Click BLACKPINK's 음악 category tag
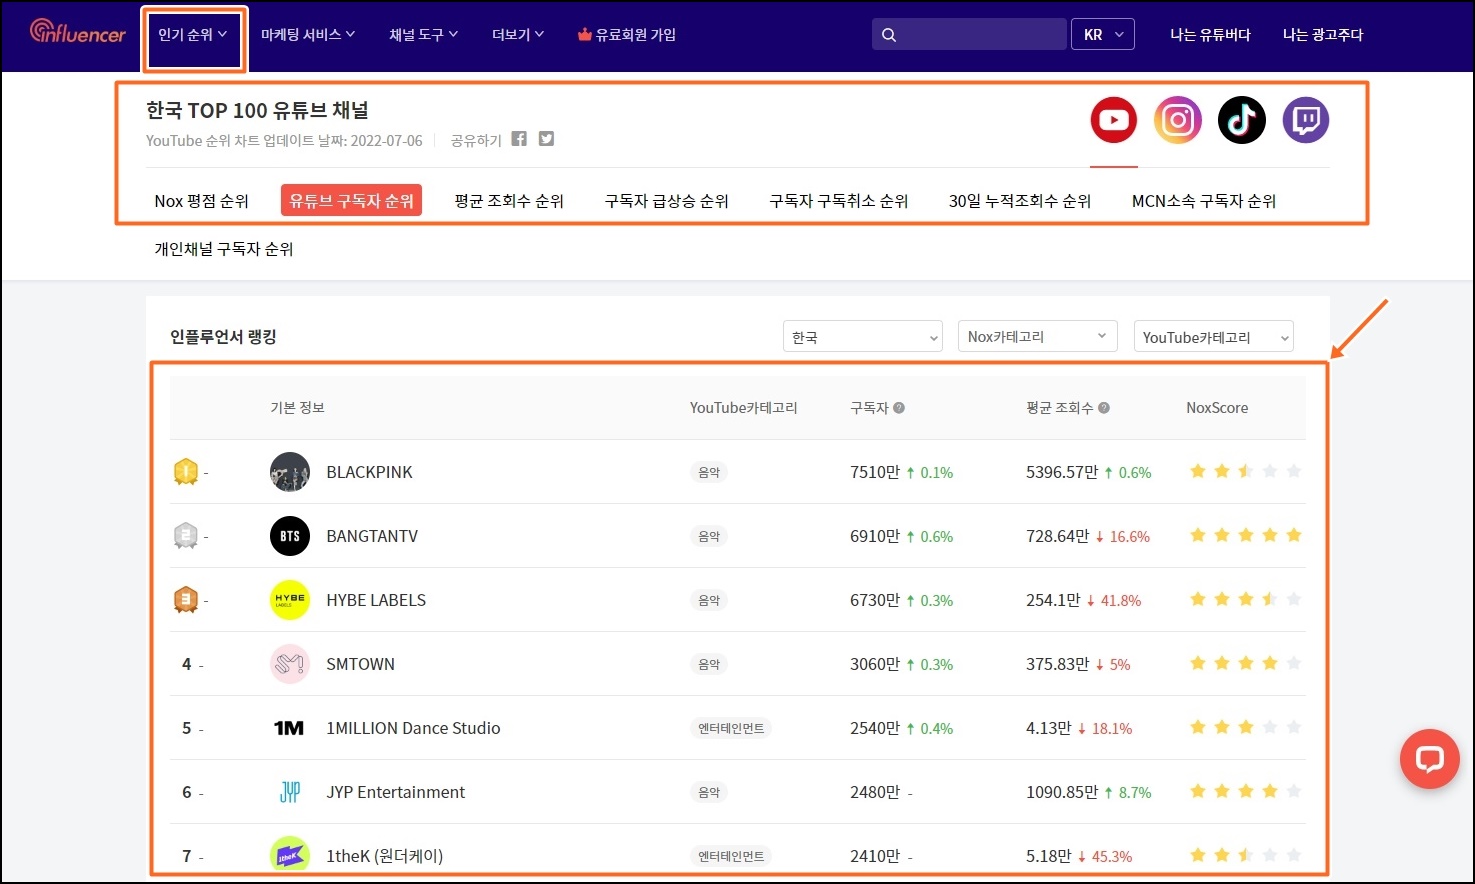The height and width of the screenshot is (884, 1475). [709, 472]
